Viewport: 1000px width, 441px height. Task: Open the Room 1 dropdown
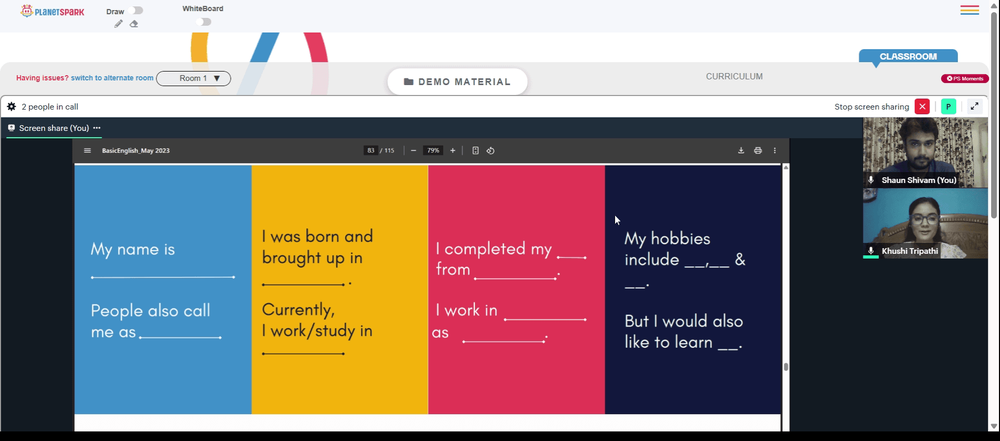[194, 78]
